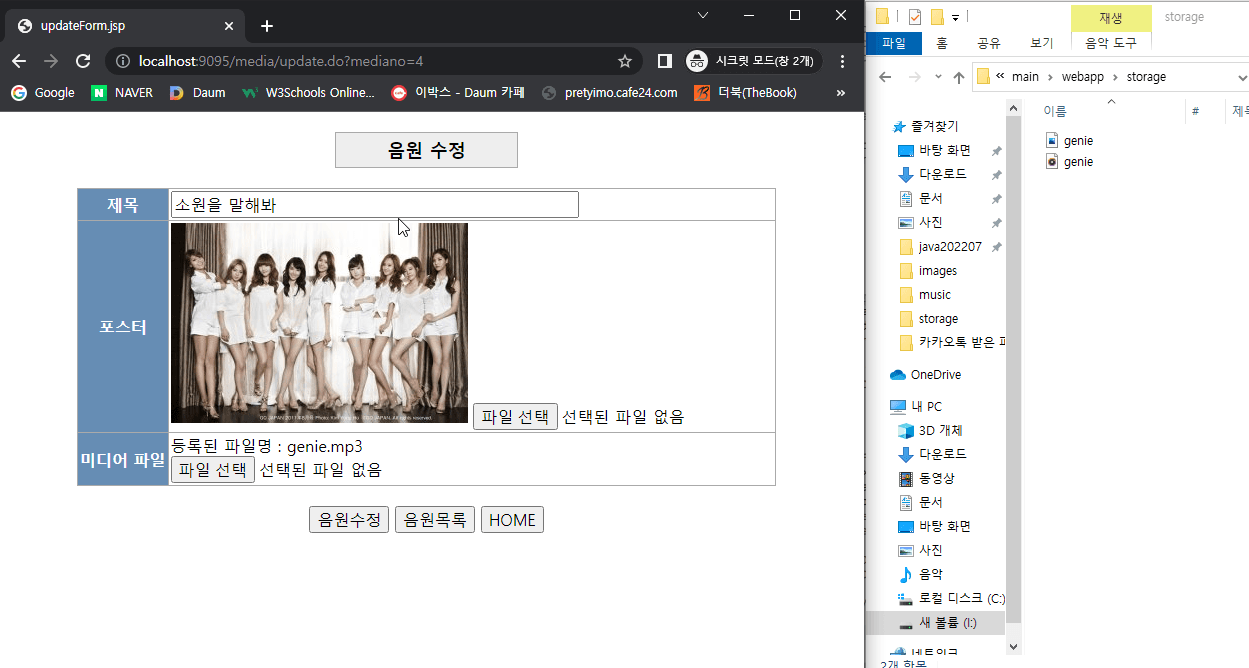Open Chrome side panel icon
Viewport: 1249px width, 668px height.
[664, 61]
